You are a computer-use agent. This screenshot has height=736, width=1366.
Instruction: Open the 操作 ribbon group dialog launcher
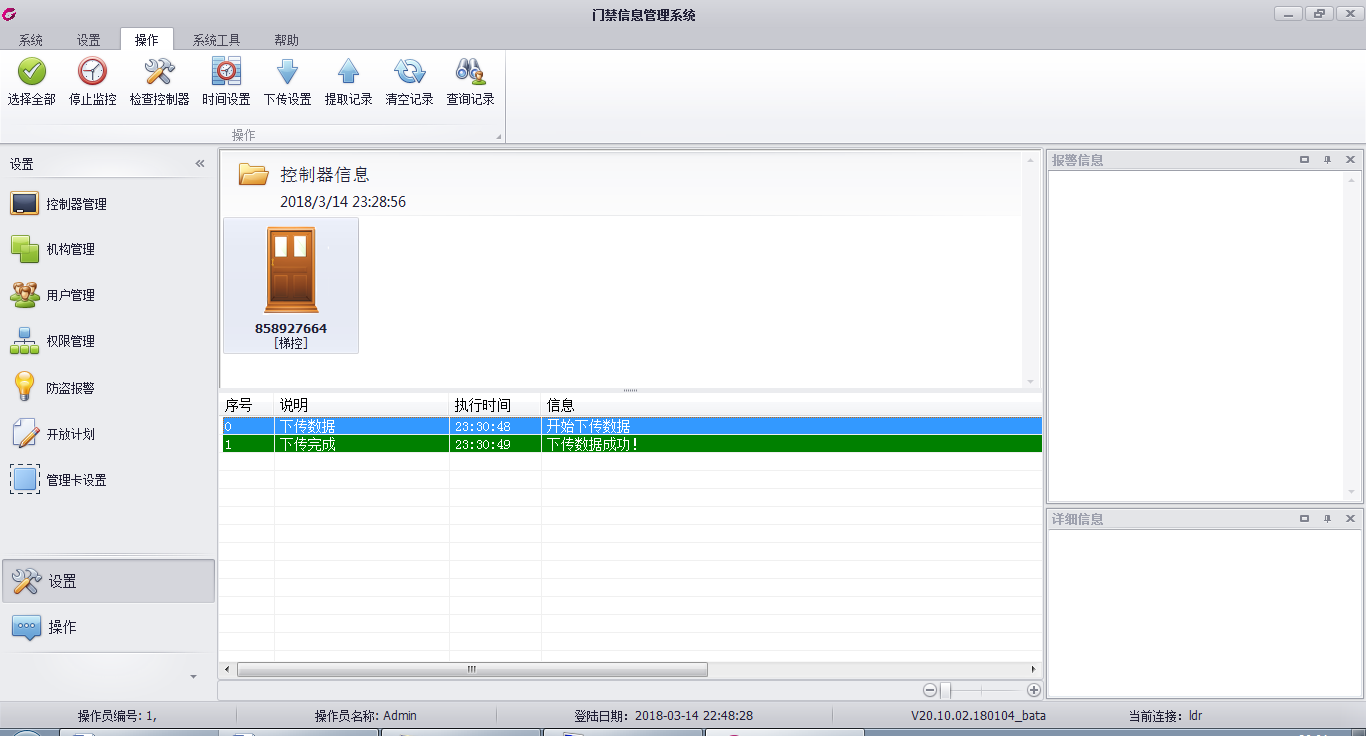498,135
